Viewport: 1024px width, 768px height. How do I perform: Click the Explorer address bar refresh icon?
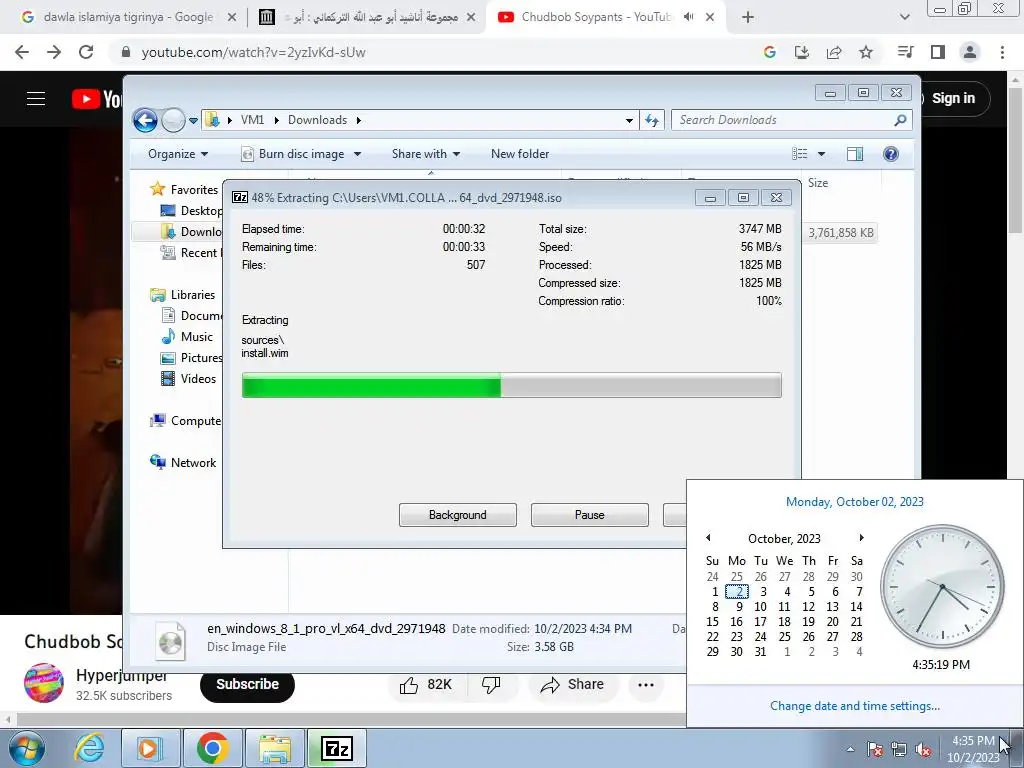pyautogui.click(x=652, y=120)
